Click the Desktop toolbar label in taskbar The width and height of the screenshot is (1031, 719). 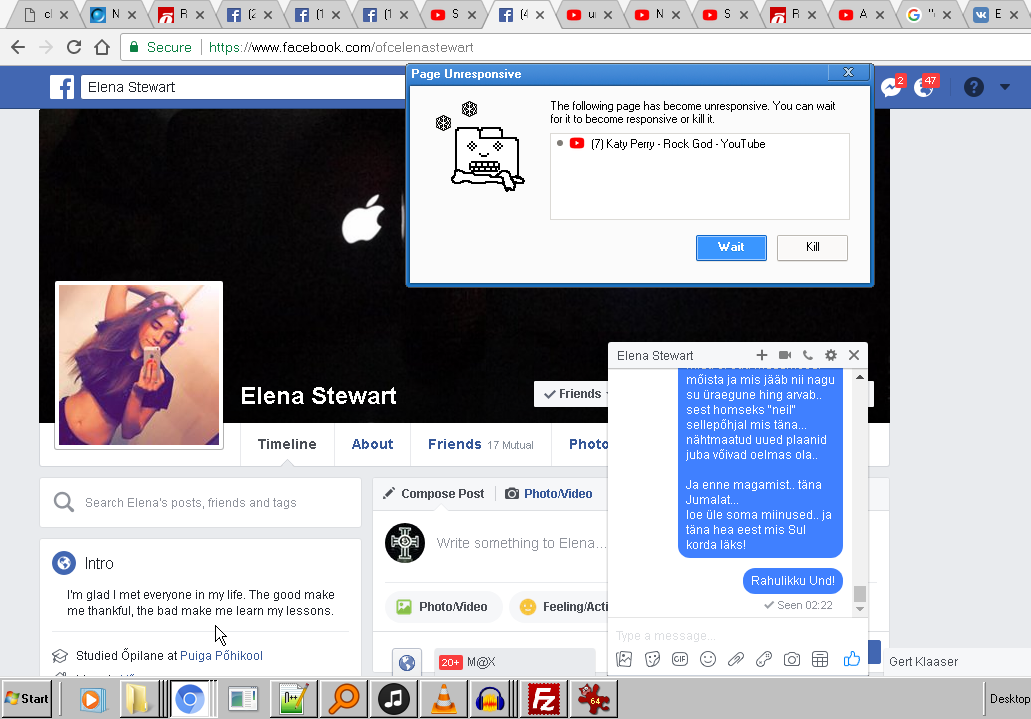(1009, 699)
